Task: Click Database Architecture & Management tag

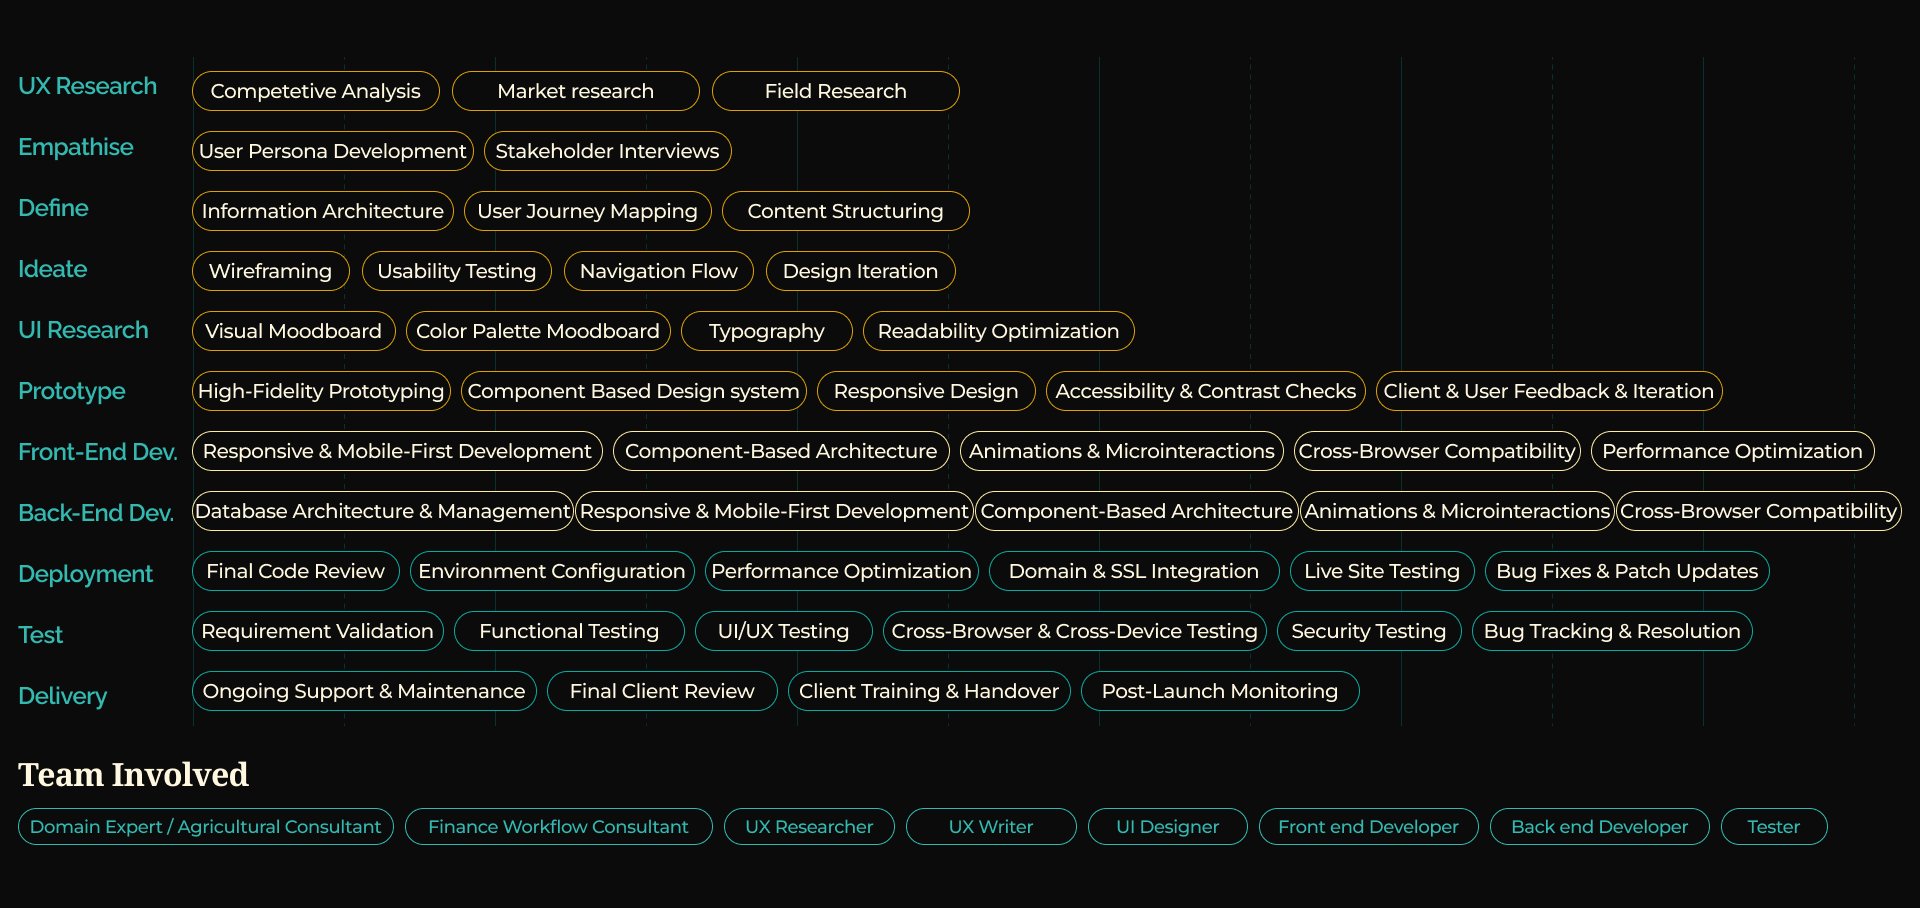Action: tap(382, 511)
